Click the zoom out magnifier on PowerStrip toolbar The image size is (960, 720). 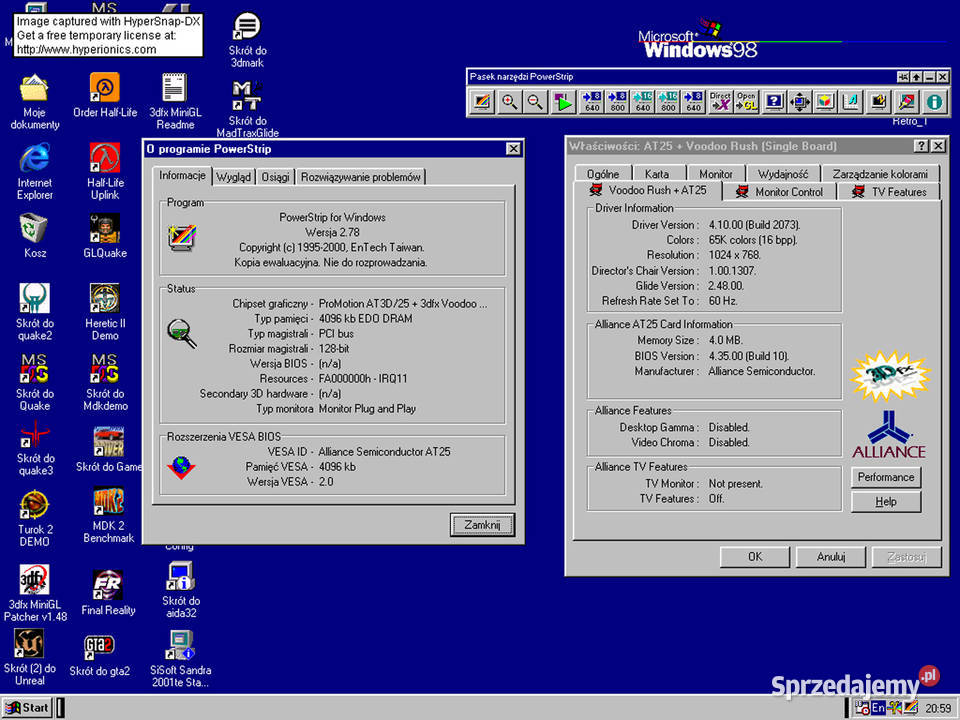coord(534,102)
